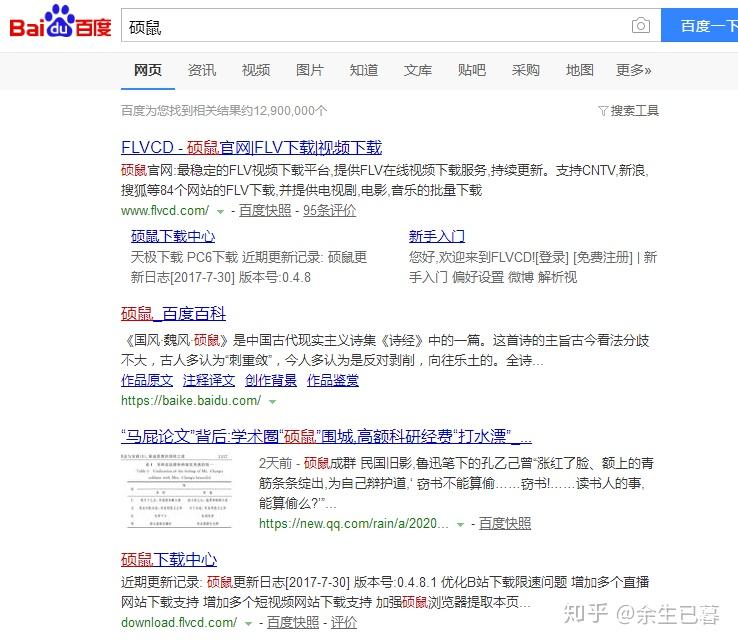Screen dimensions: 738x644
Task: Open 硕鼠_百度百科 result
Action: click(173, 314)
